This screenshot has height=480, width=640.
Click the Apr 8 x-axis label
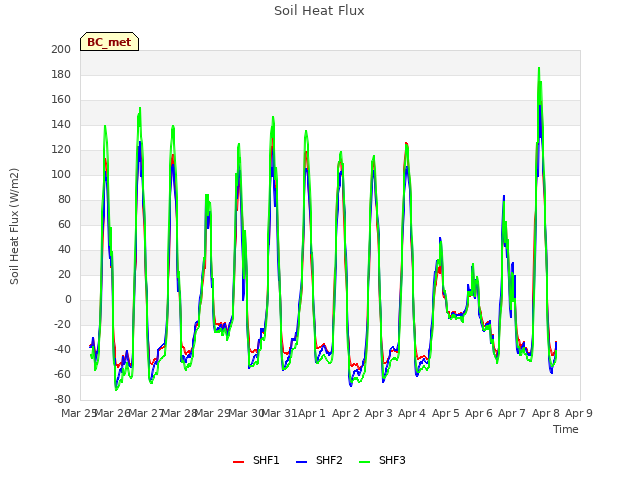[546, 413]
